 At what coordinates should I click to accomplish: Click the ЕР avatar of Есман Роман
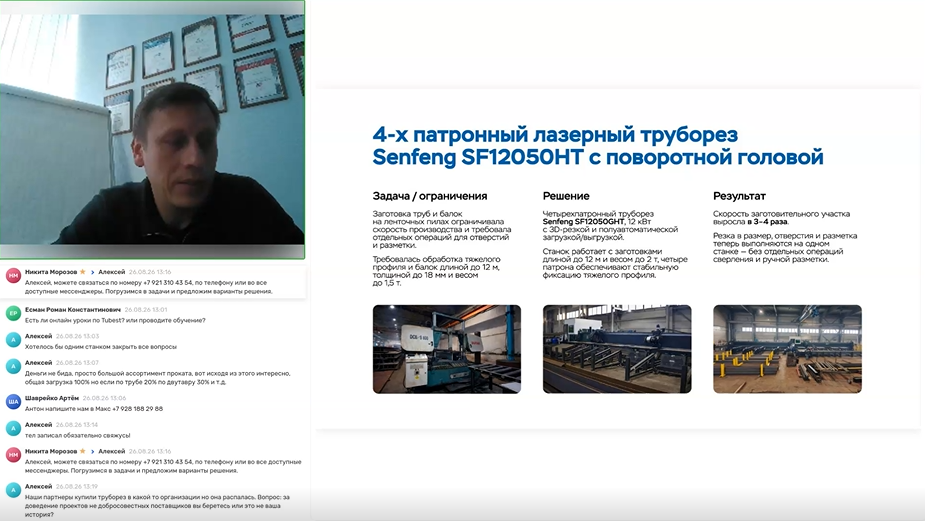coord(13,313)
